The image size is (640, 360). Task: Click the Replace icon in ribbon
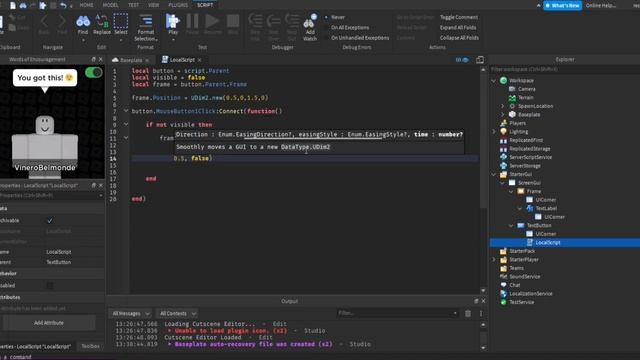[102, 21]
